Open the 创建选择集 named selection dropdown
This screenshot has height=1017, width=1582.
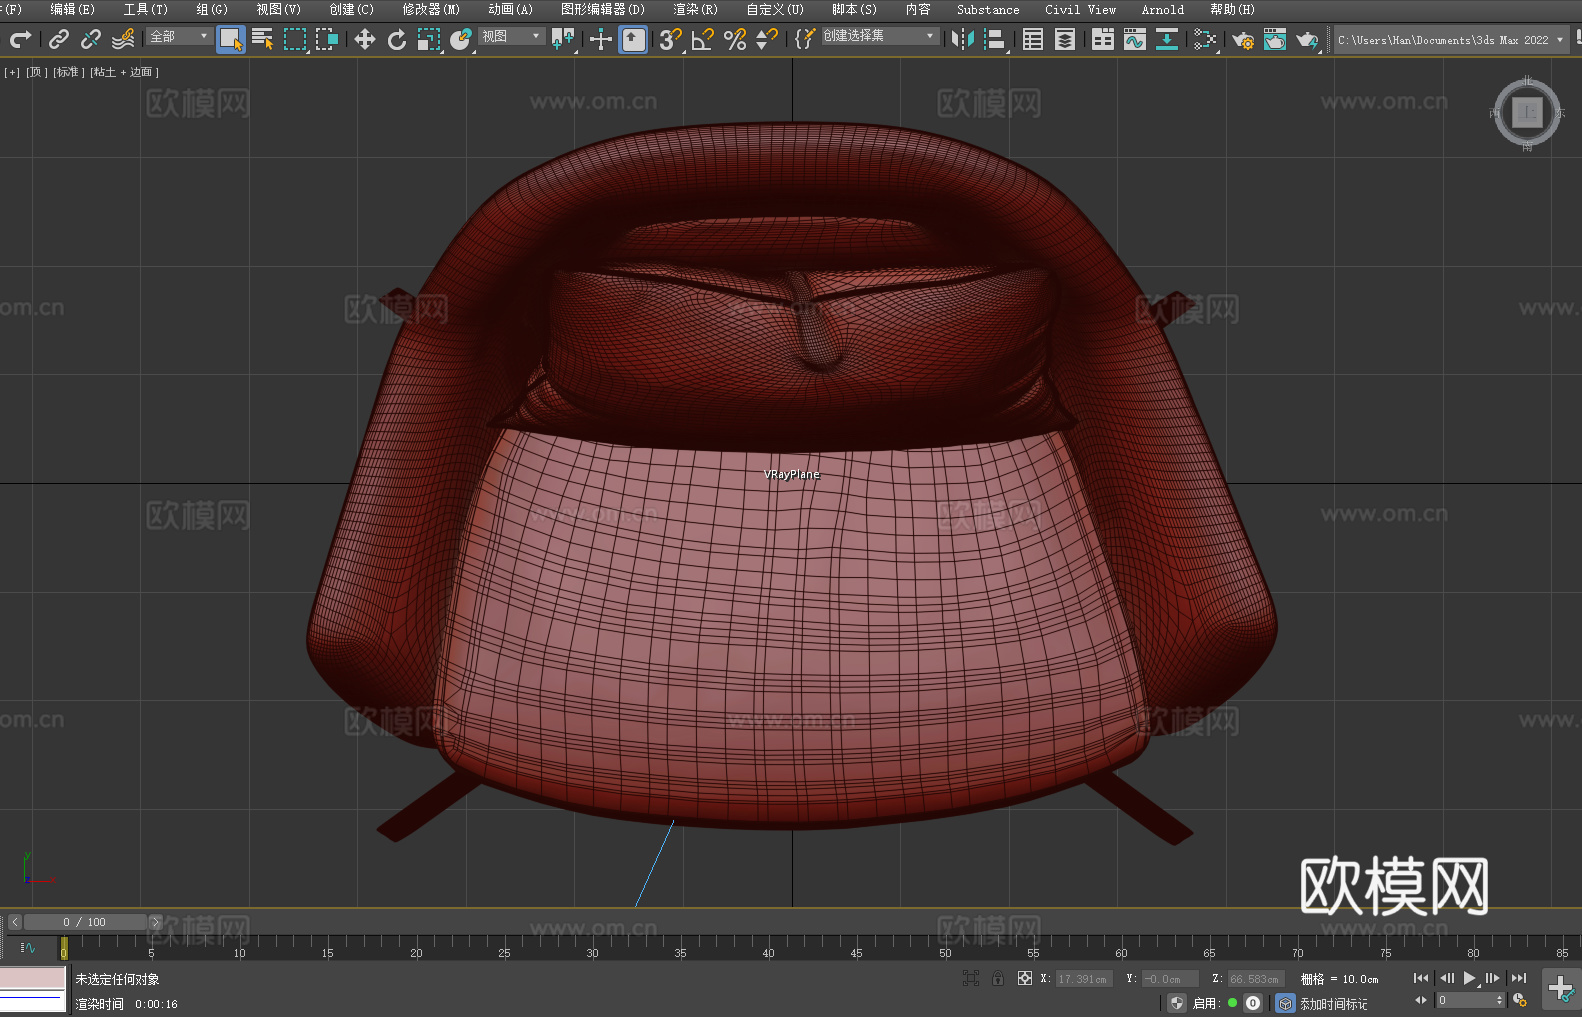880,36
